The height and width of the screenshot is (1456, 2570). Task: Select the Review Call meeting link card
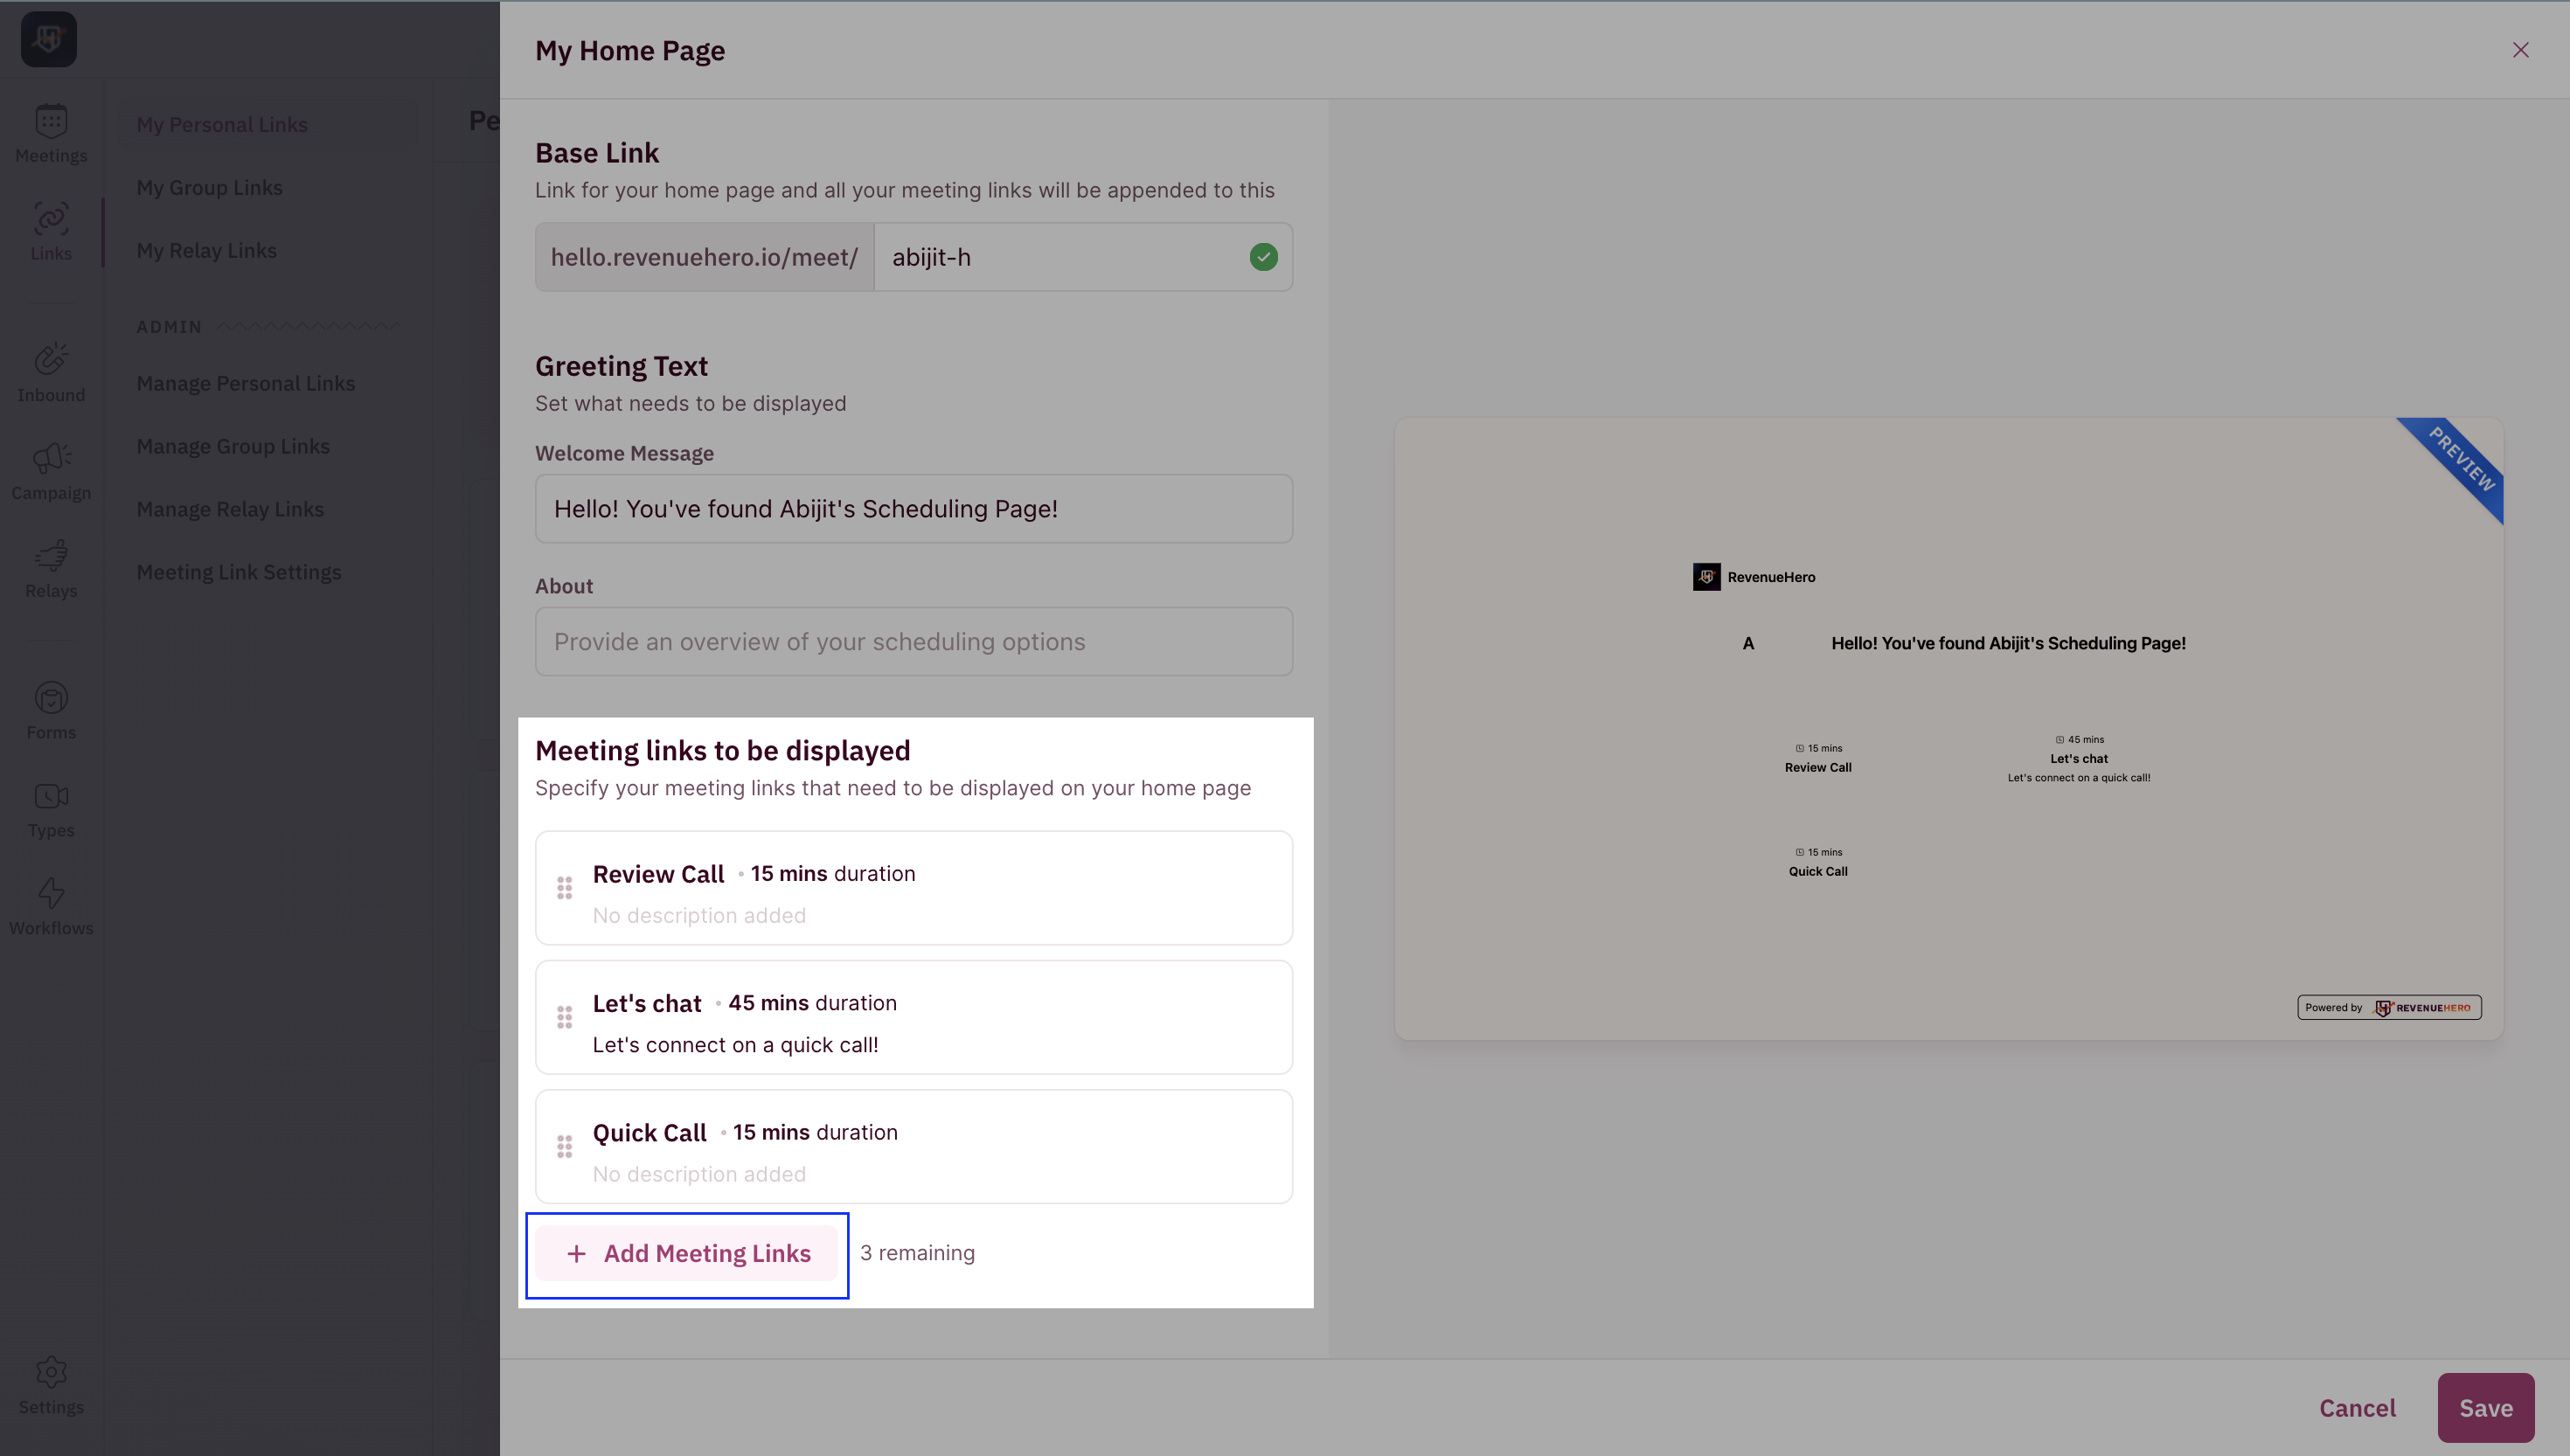pos(913,888)
